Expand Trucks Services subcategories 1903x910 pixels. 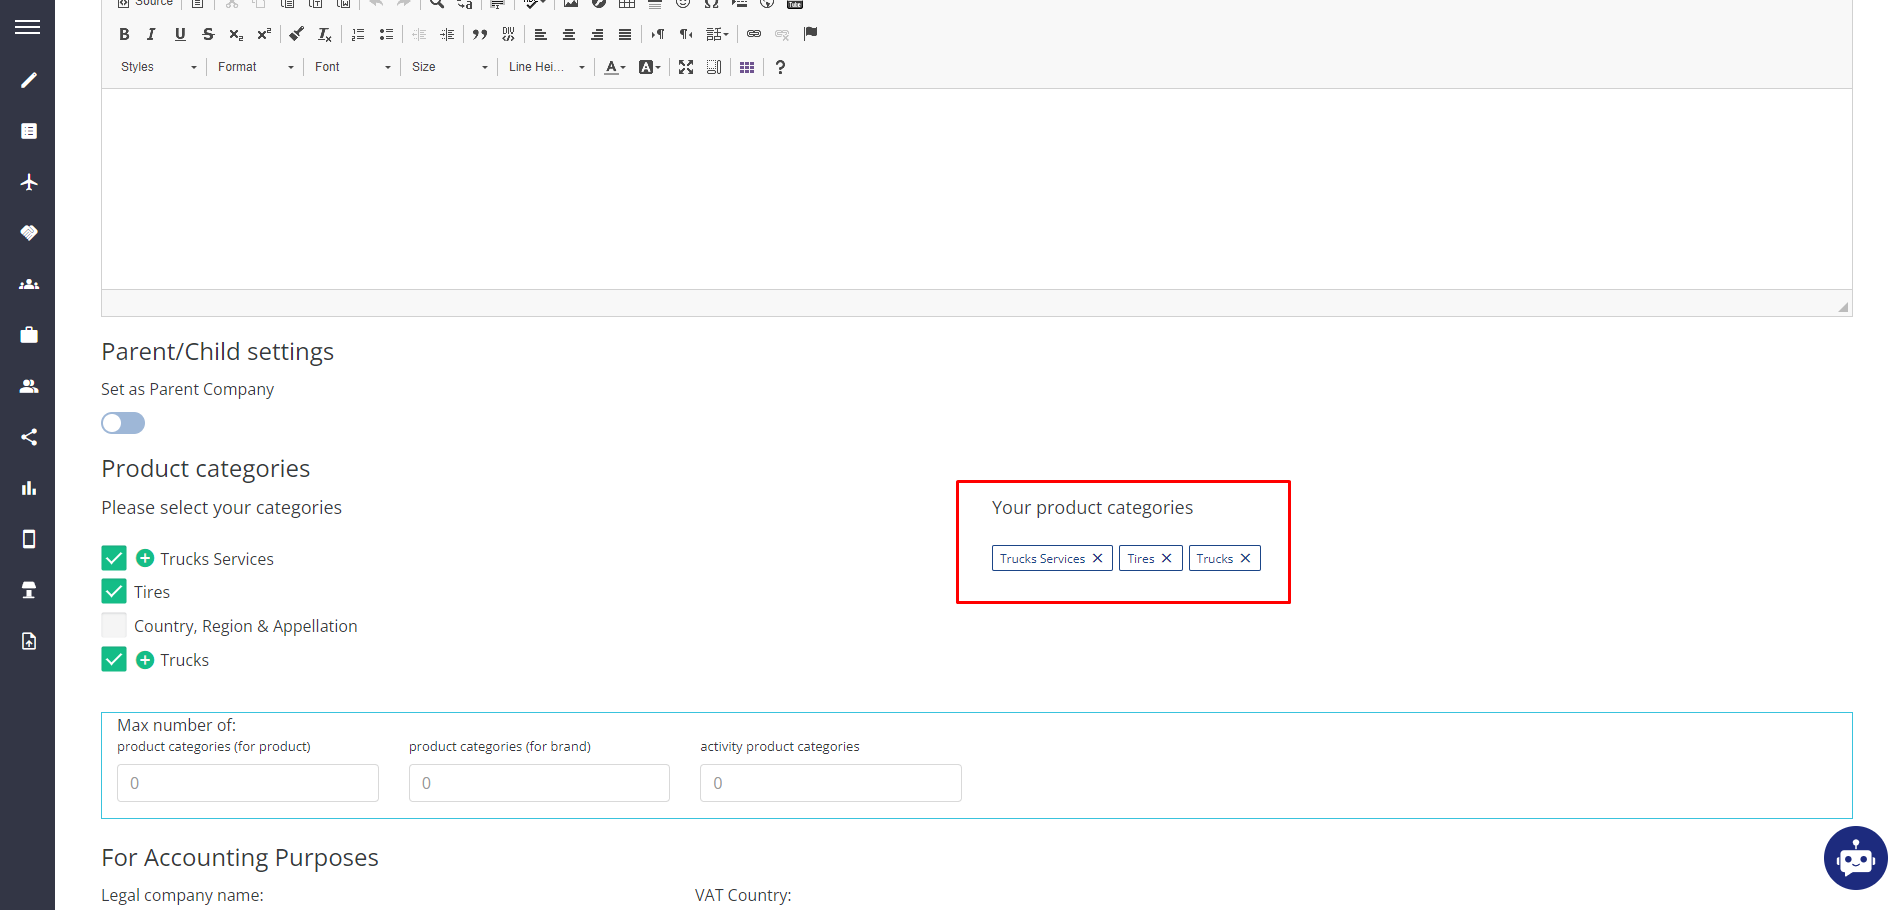pos(145,558)
